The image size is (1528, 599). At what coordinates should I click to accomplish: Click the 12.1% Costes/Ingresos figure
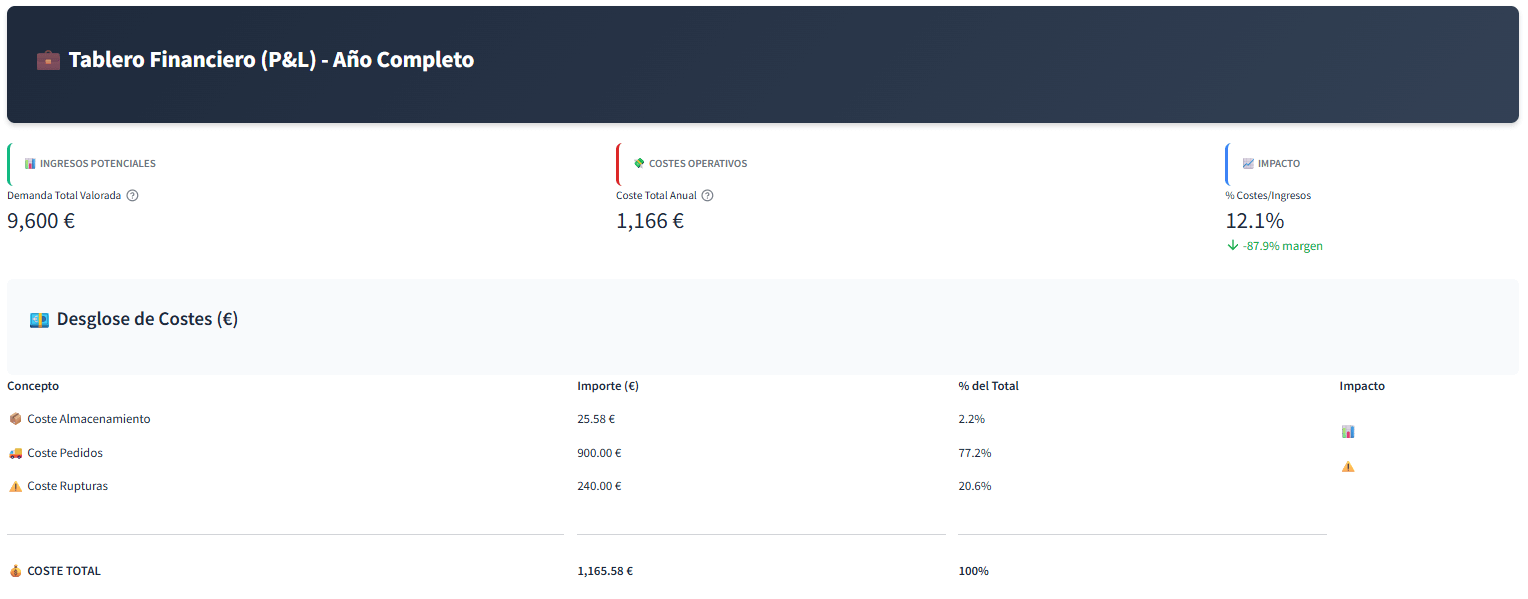(1255, 220)
